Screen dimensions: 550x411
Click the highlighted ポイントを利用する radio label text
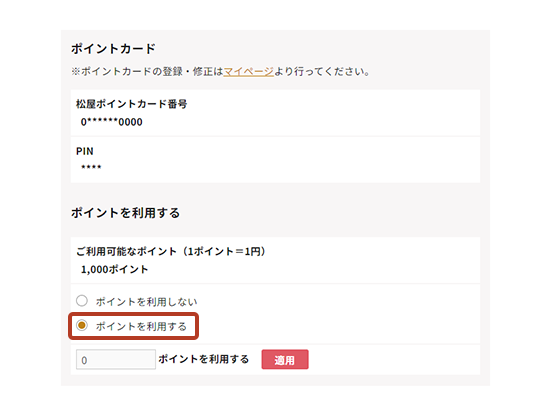141,326
